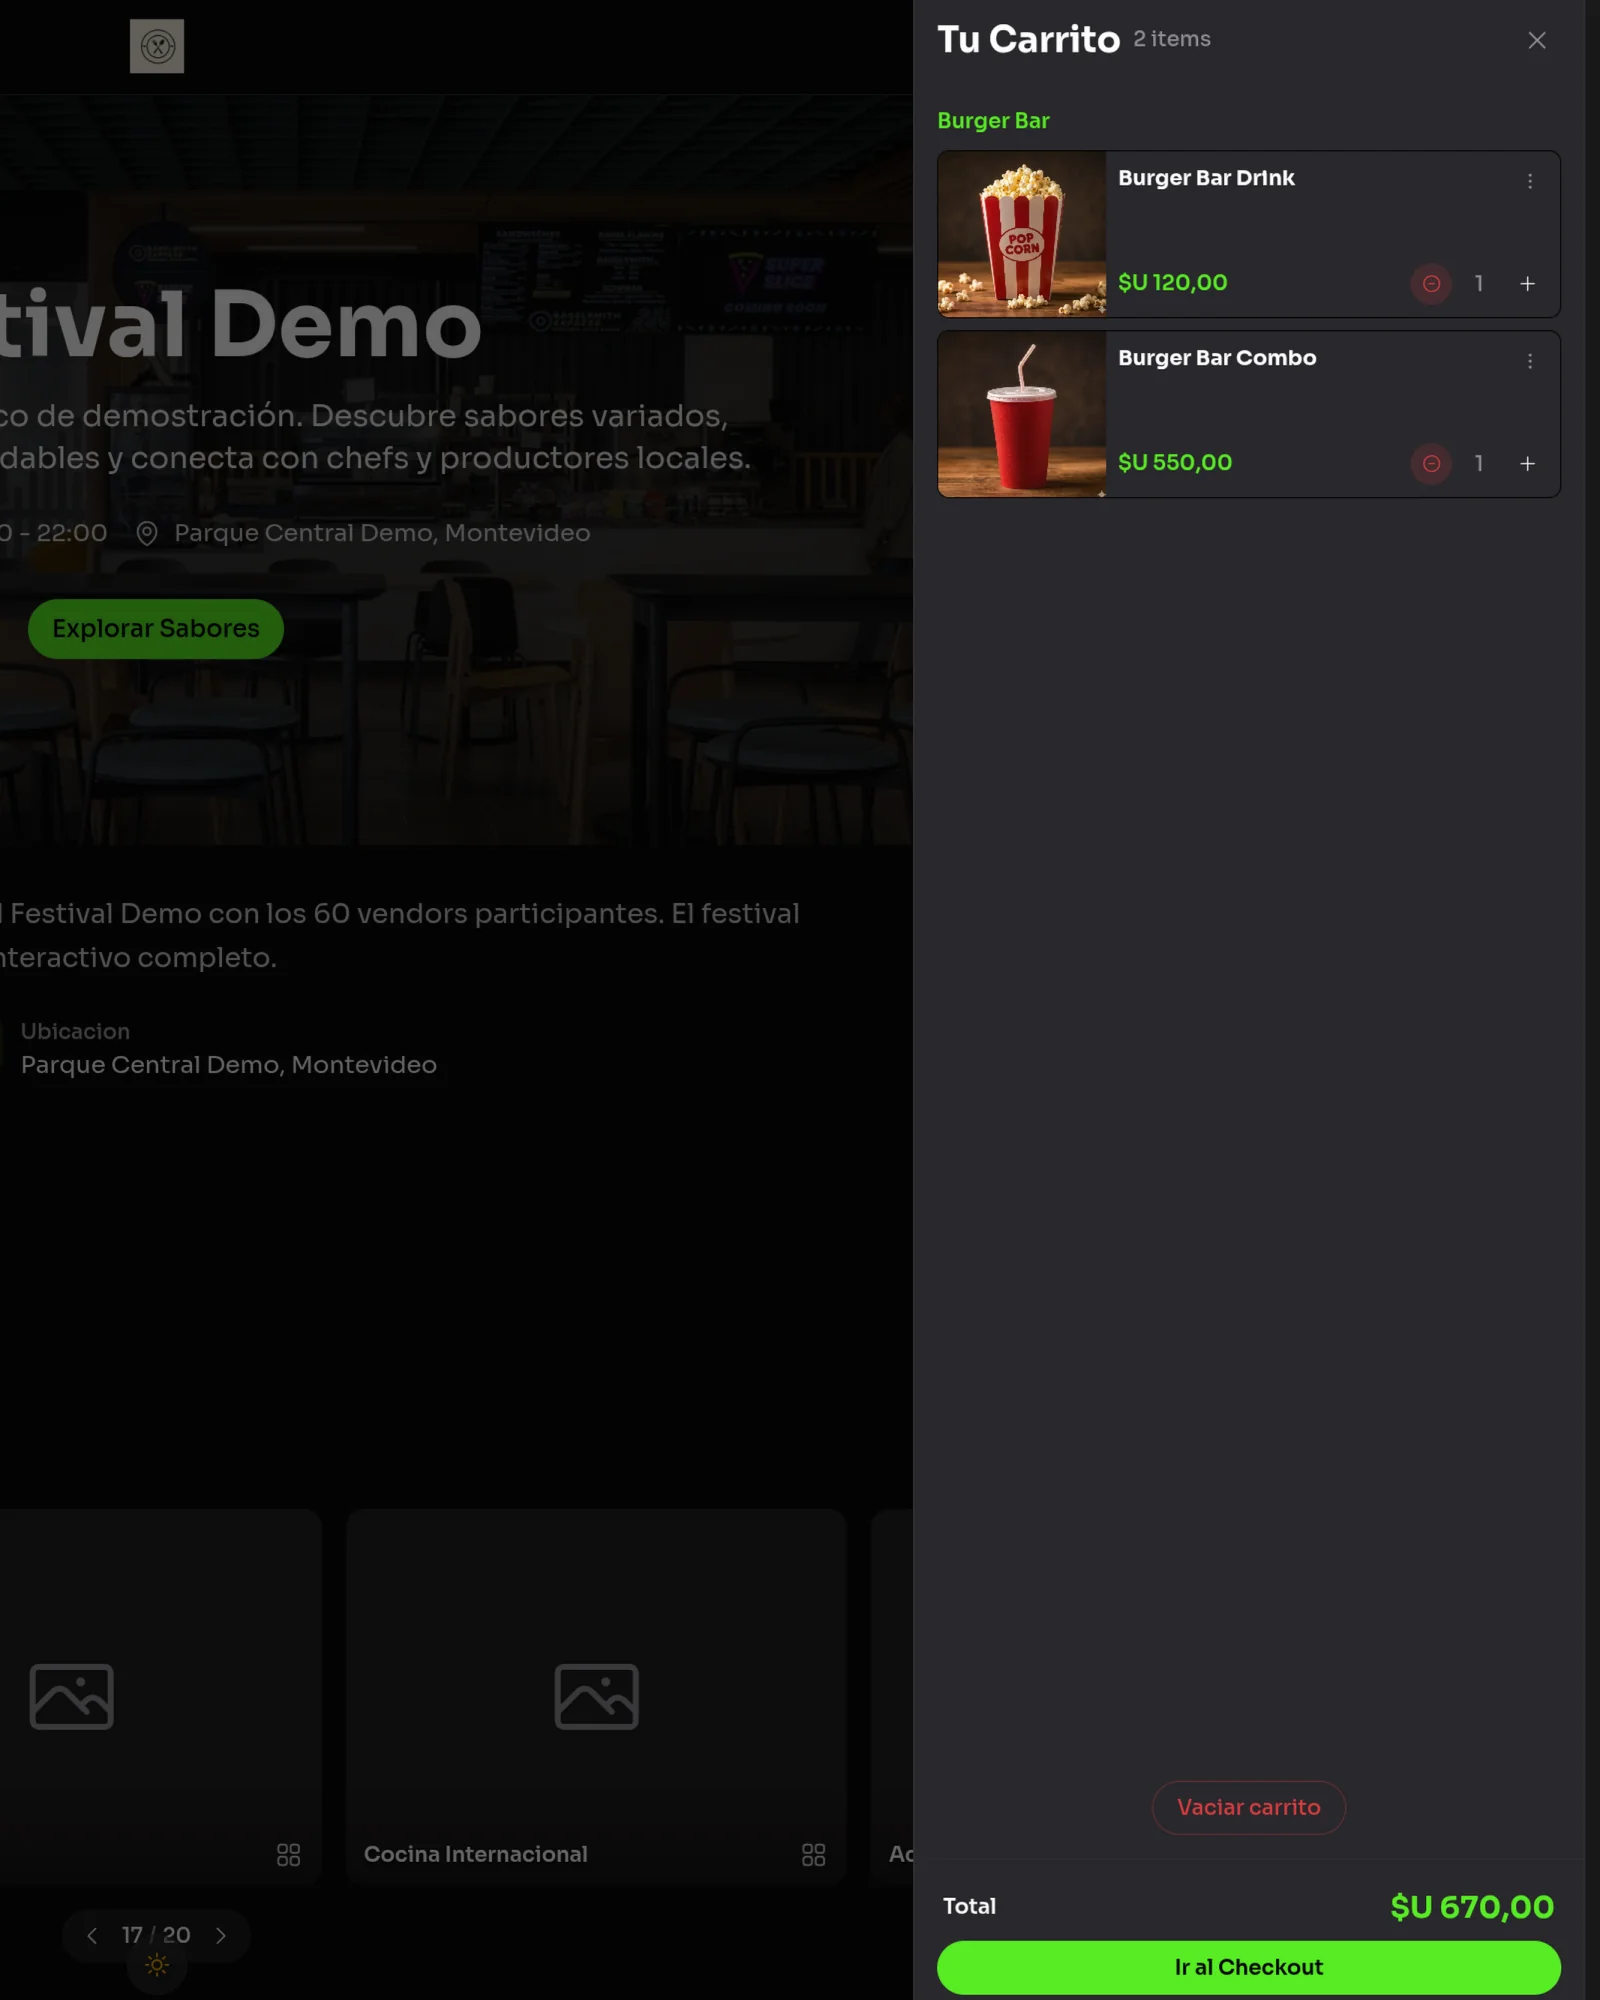This screenshot has width=1600, height=2000.
Task: Click Parque Central Demo address under Ubicacion
Action: (229, 1065)
